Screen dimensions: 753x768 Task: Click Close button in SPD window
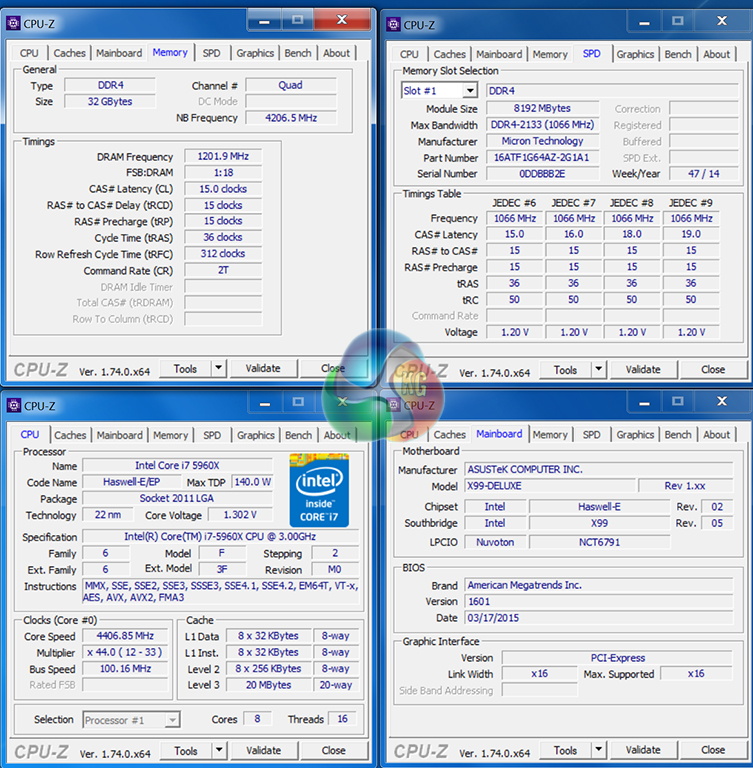tap(713, 369)
